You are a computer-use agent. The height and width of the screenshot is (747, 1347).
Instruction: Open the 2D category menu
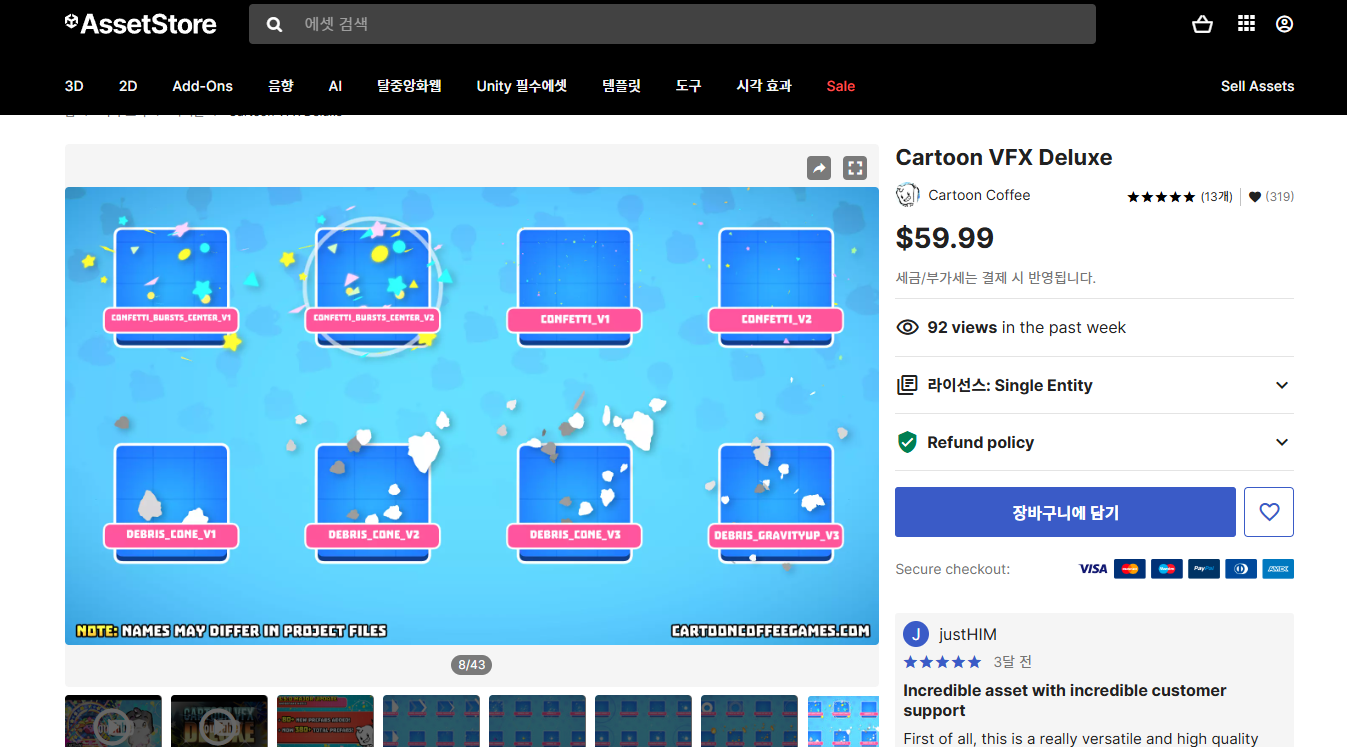(x=128, y=86)
